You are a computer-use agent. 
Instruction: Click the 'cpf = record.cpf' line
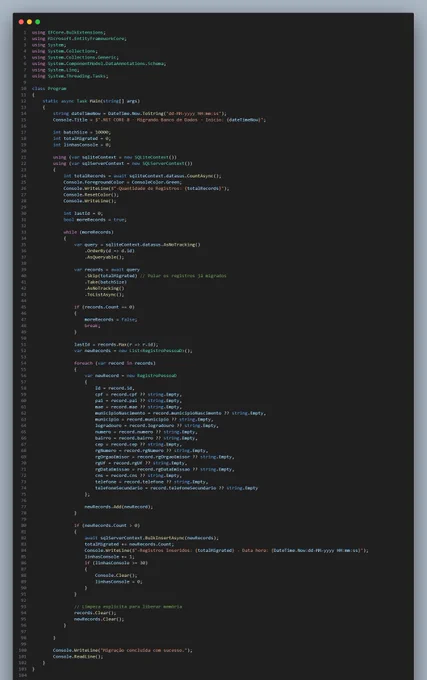(x=139, y=395)
